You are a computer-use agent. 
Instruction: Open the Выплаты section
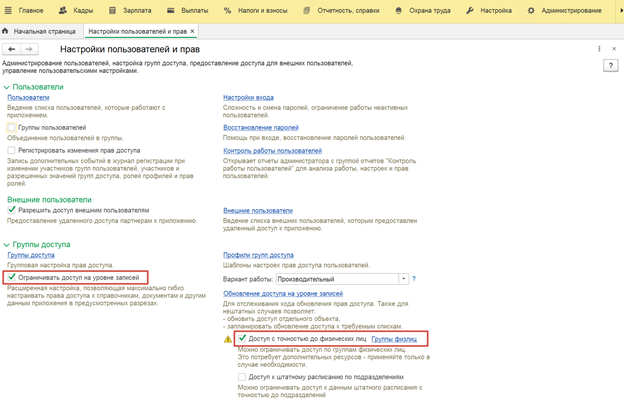point(188,10)
